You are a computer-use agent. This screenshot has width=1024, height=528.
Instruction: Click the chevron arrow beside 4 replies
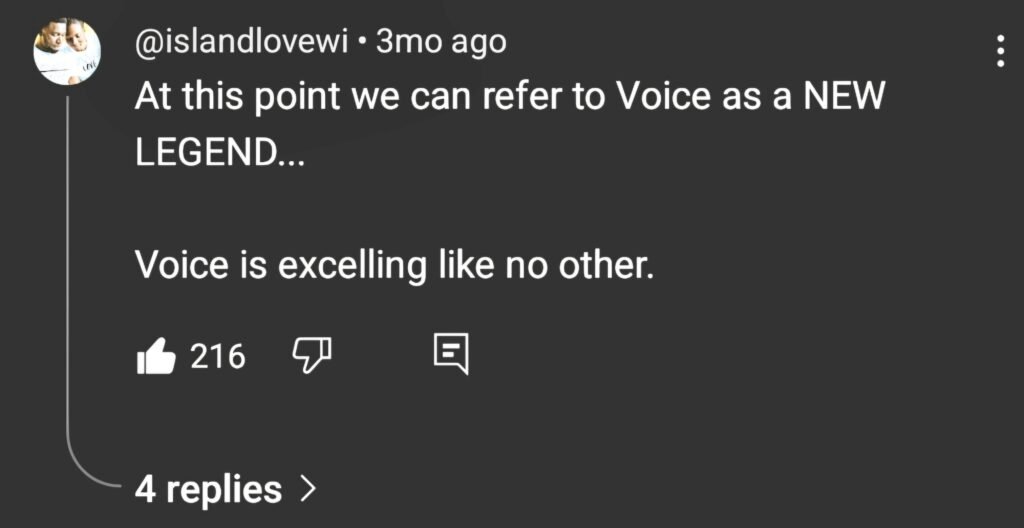pyautogui.click(x=307, y=489)
